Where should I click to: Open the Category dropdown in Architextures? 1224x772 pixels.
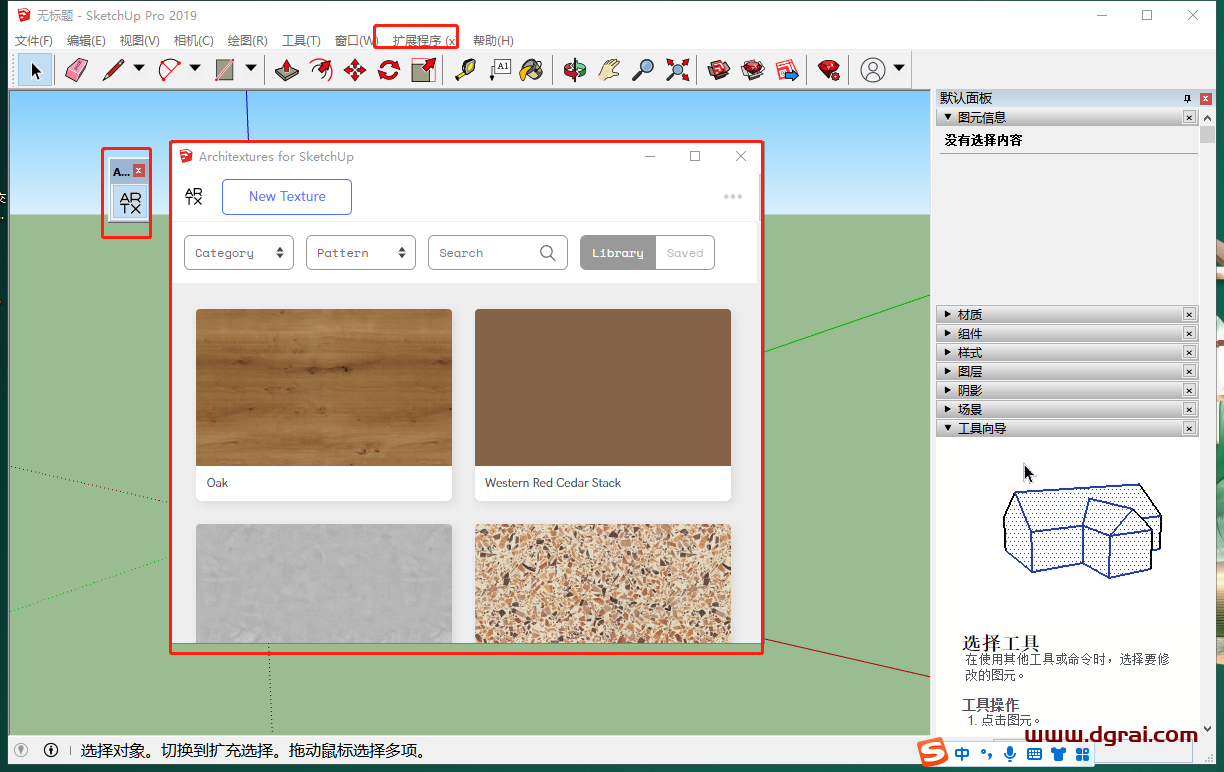click(x=238, y=252)
